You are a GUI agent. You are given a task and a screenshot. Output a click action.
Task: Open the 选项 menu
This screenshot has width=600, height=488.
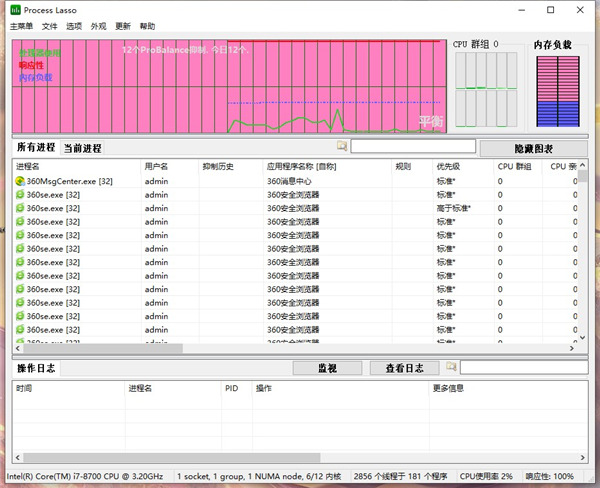[x=74, y=26]
